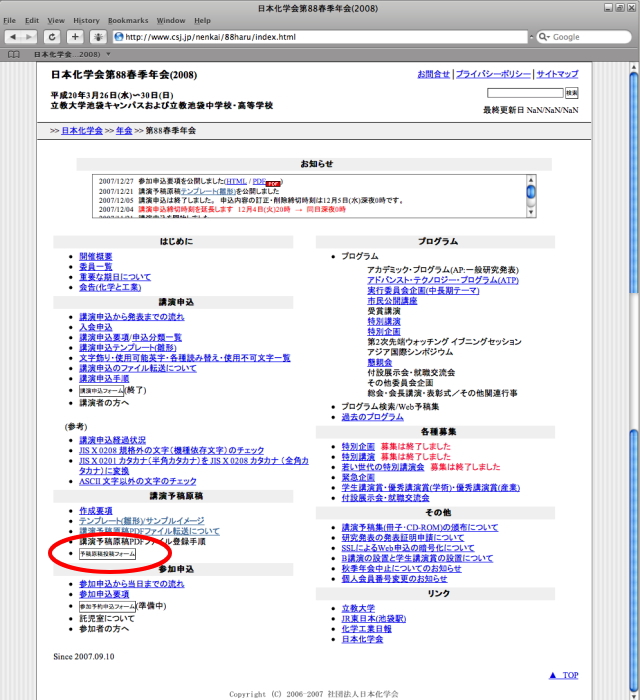Click the URL address bar
The height and width of the screenshot is (700, 640).
tap(320, 37)
